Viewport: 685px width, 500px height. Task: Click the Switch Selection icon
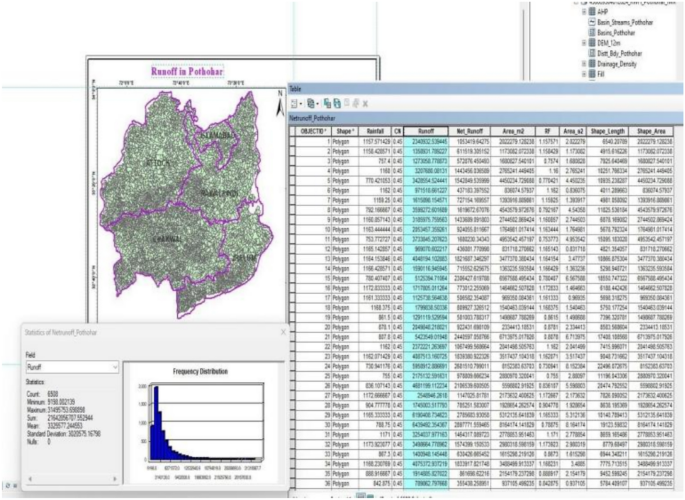tap(336, 103)
